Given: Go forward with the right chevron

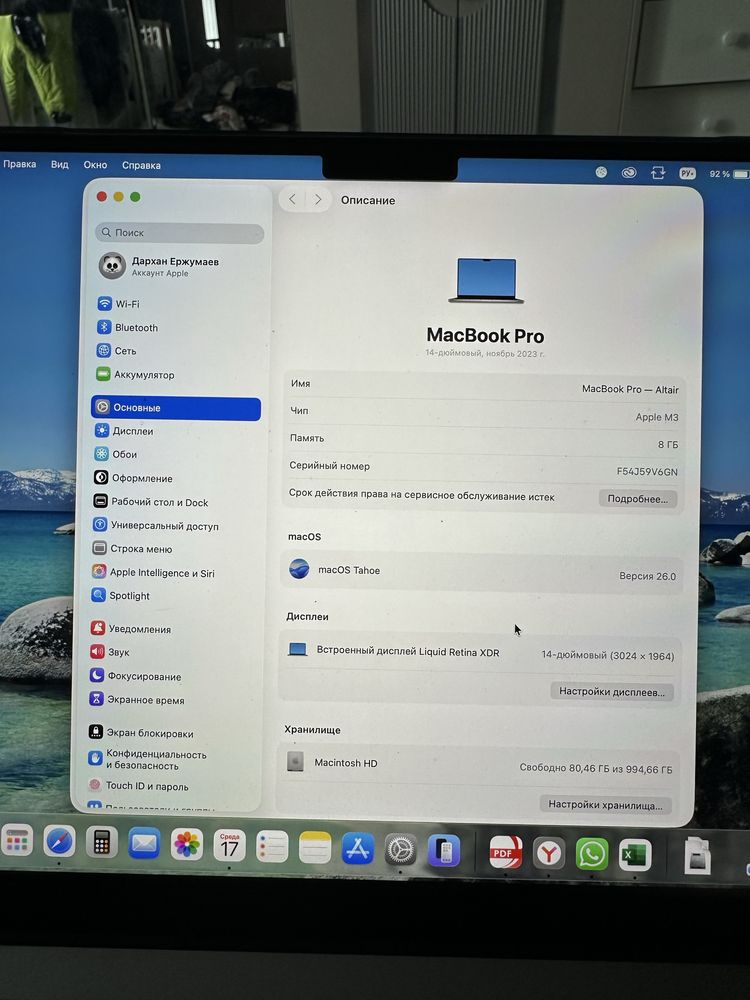Looking at the screenshot, I should point(318,200).
